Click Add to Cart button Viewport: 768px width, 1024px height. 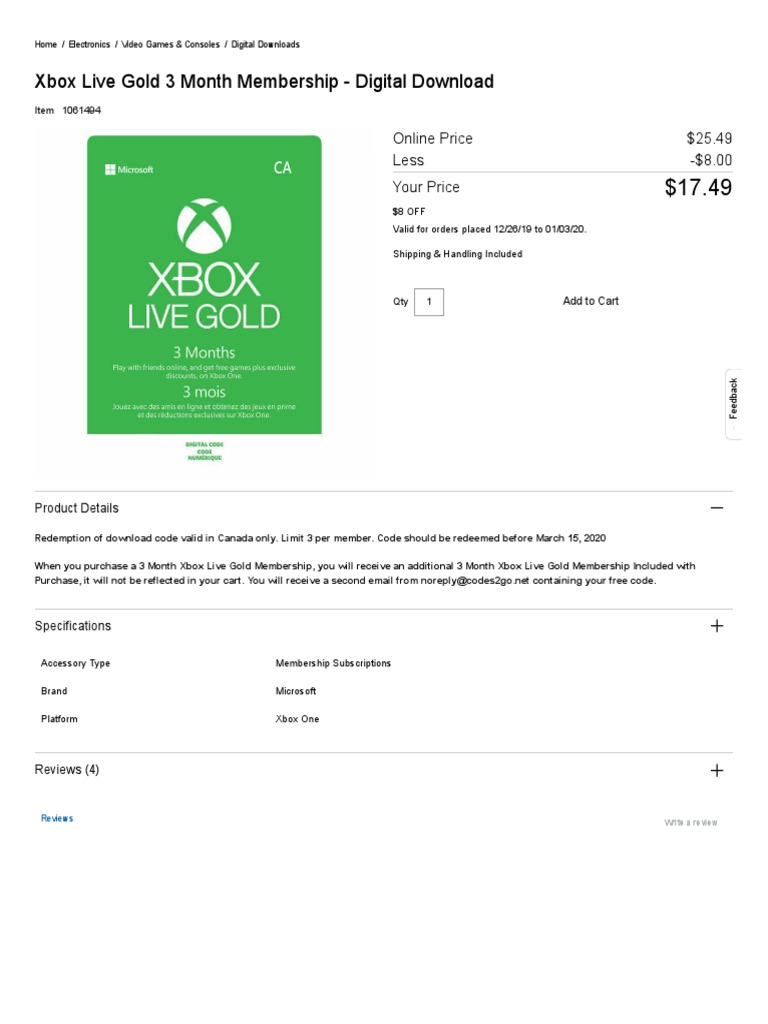(590, 301)
